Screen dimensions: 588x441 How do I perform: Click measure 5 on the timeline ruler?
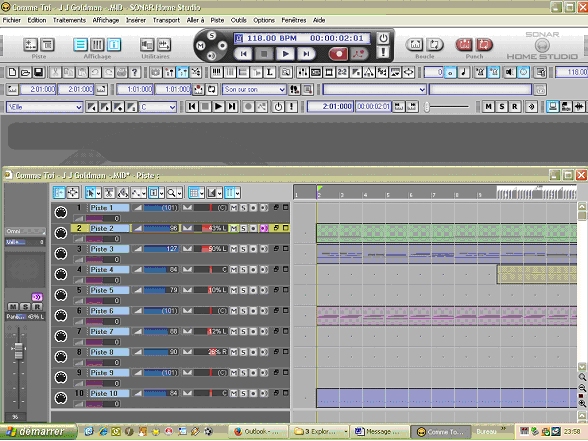click(x=388, y=195)
